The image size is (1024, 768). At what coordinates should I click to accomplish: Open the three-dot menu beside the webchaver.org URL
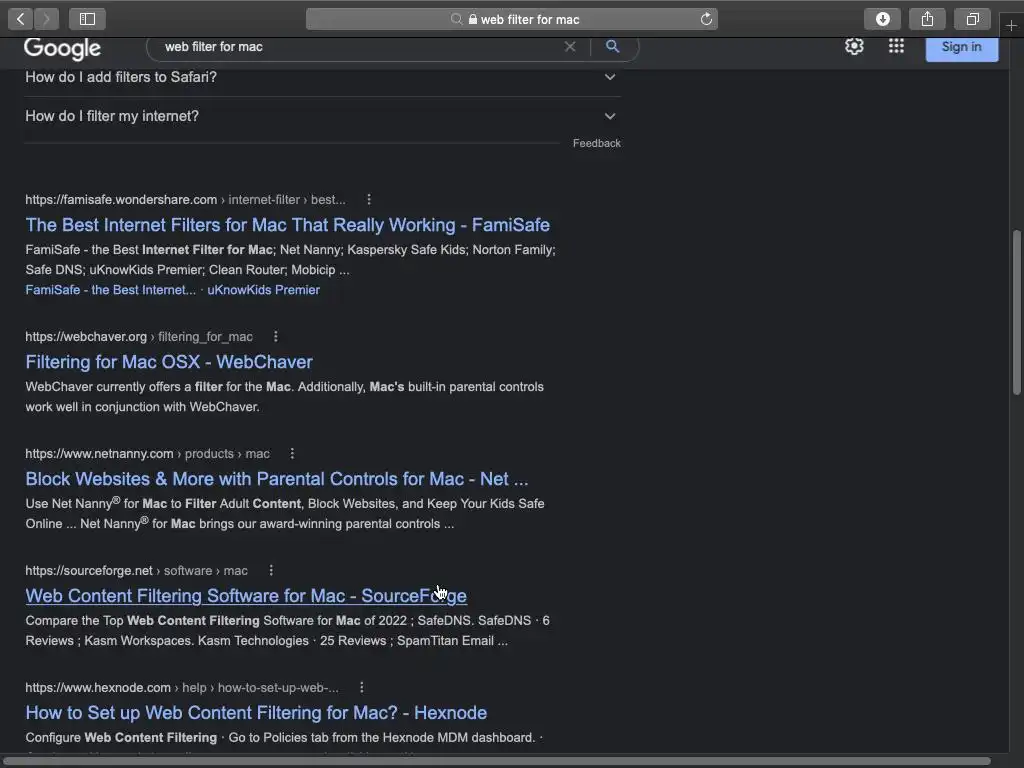point(276,336)
